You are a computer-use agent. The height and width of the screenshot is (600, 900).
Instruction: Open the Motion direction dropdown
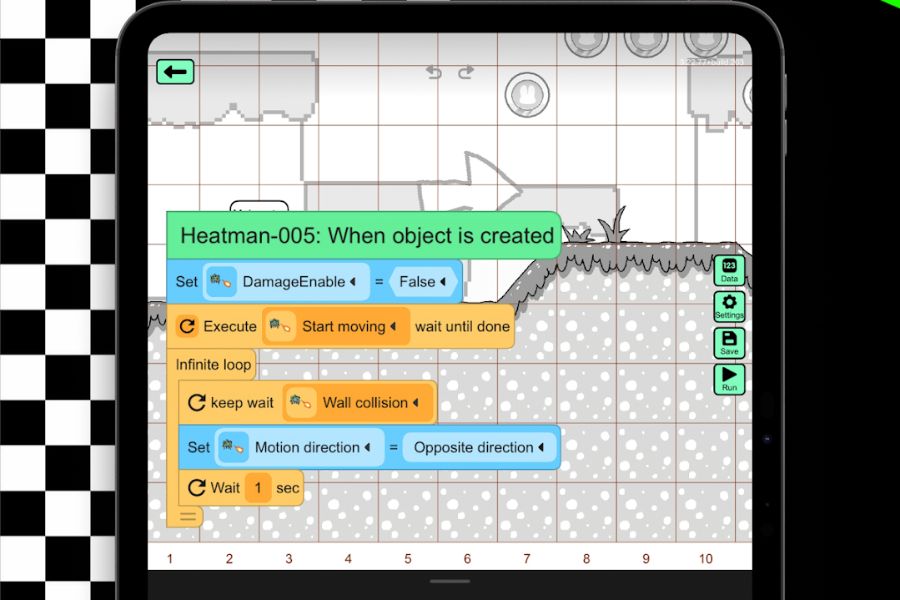tap(313, 447)
